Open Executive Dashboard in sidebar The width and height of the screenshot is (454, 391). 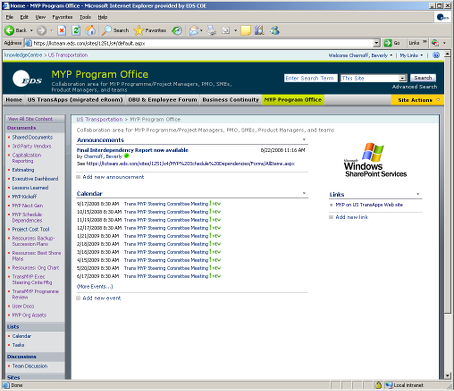pos(35,179)
